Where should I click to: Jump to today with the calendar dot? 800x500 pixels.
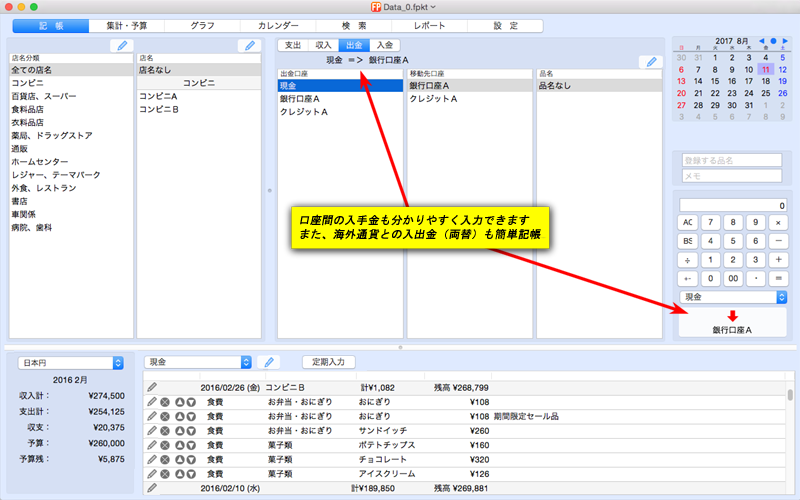tap(773, 41)
